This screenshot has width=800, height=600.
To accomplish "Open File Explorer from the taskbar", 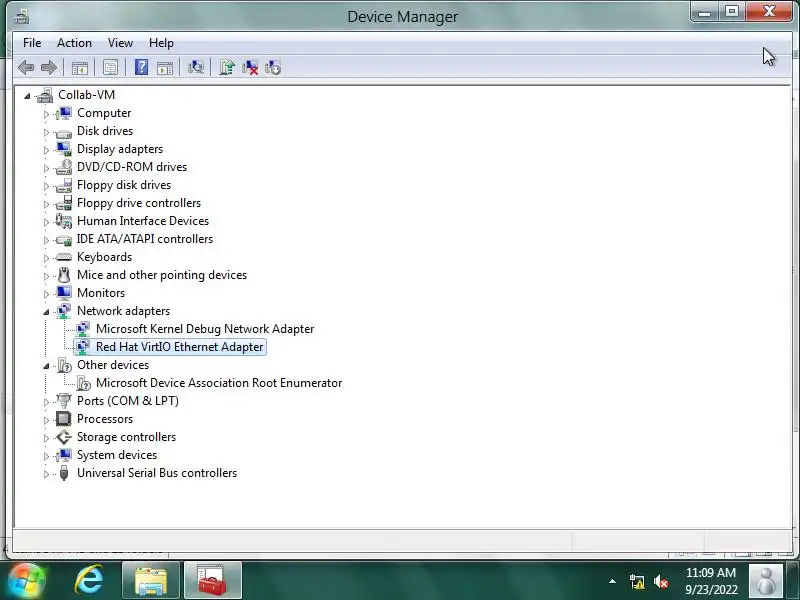I will 151,581.
